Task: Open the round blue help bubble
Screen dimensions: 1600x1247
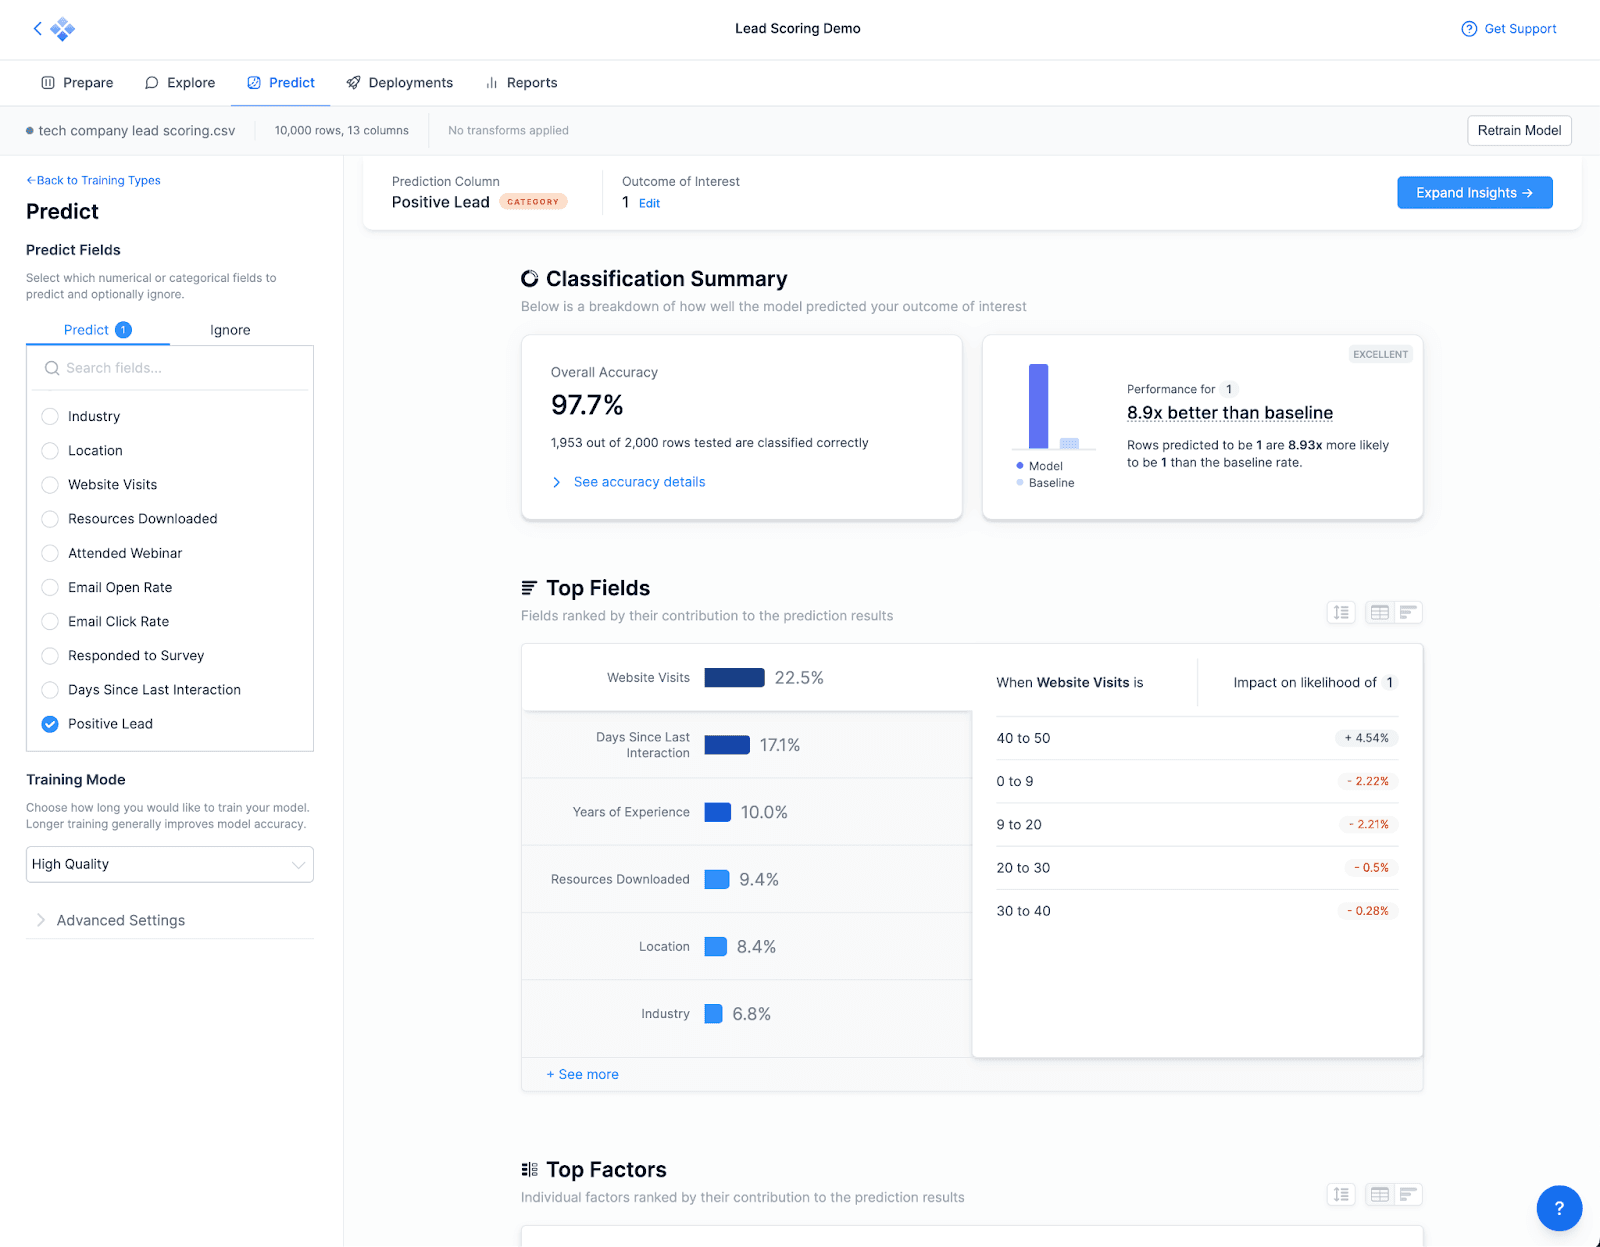Action: (x=1559, y=1208)
